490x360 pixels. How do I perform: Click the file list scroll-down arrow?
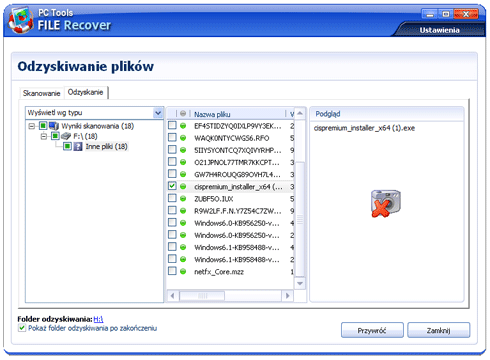point(300,283)
